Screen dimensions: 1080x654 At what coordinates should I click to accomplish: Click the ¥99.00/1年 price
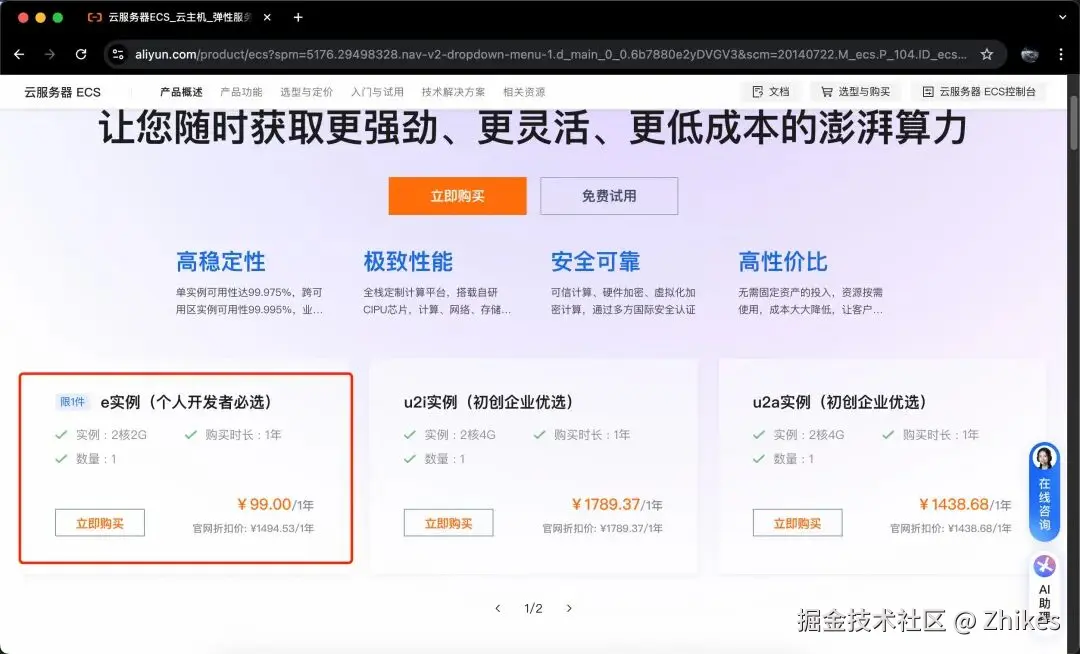click(x=276, y=505)
